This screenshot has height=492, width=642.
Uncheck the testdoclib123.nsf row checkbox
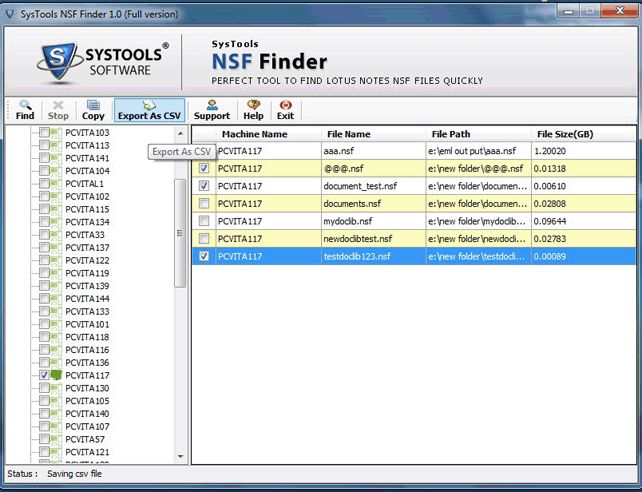click(204, 256)
